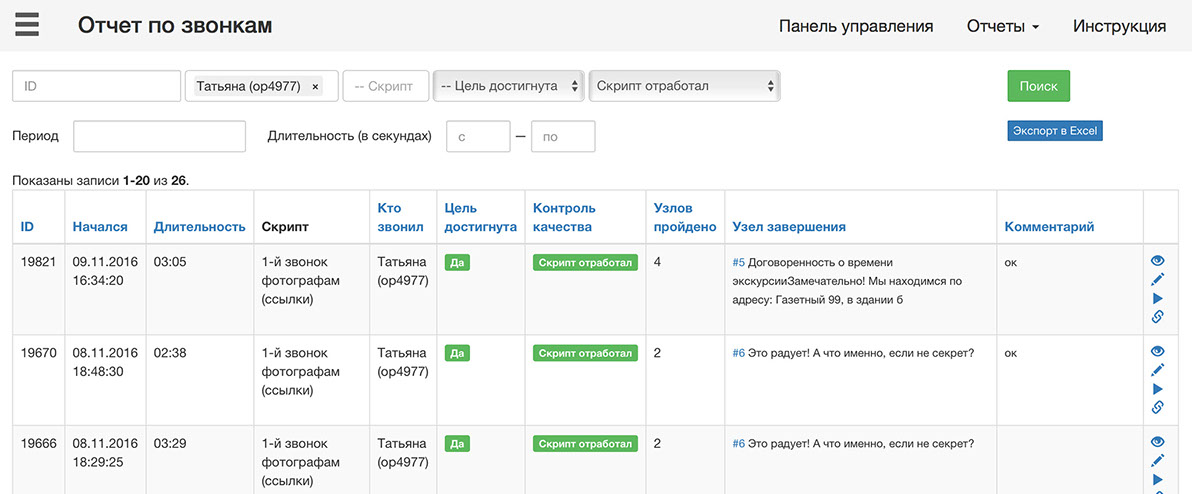Copy link icon for call 19821
The height and width of the screenshot is (494, 1192).
coord(1158,317)
